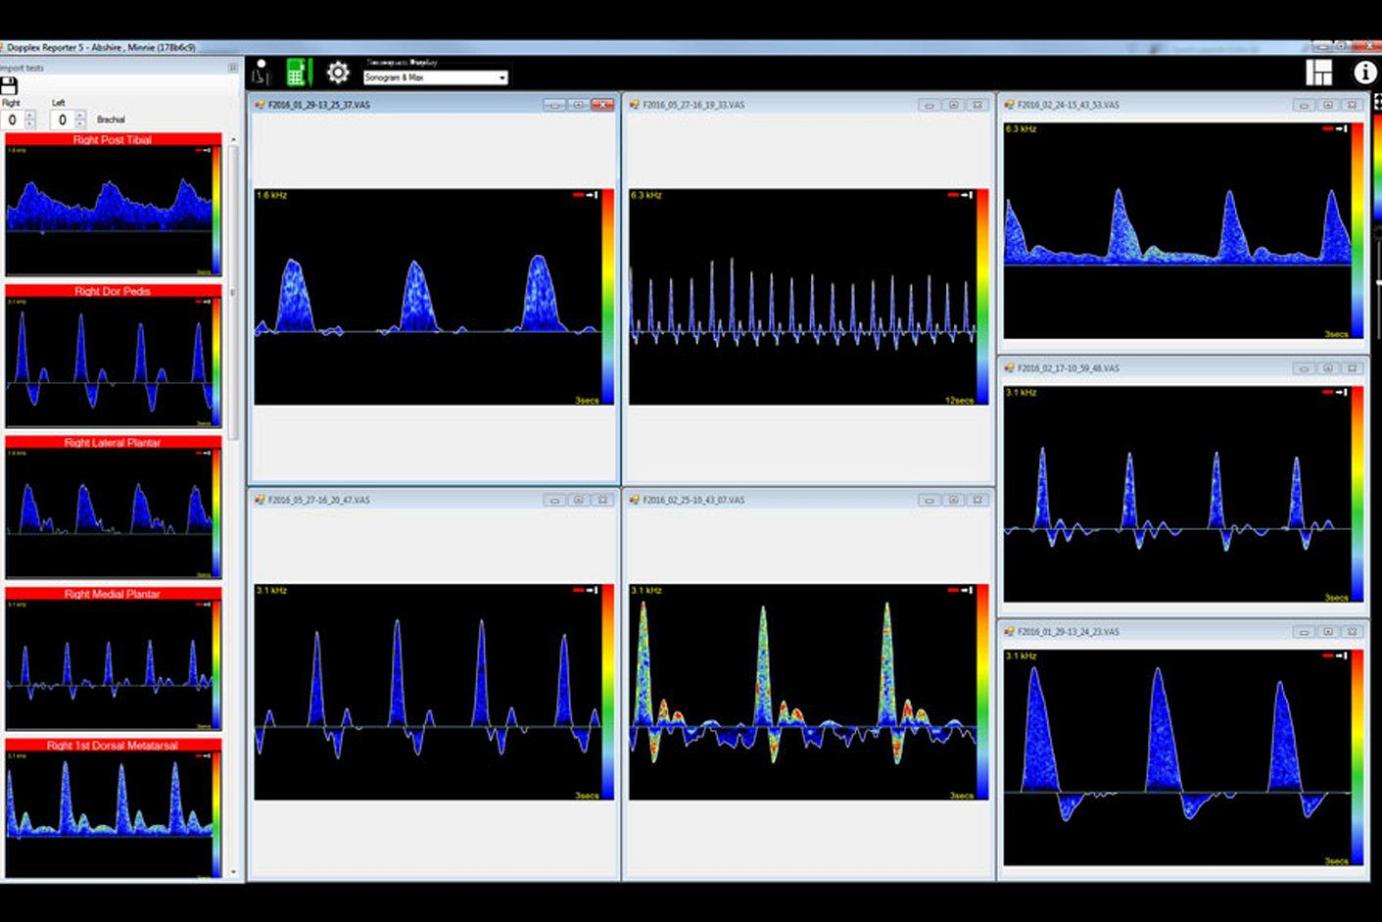Image resolution: width=1382 pixels, height=922 pixels.
Task: Decrease the Left brachial value stepper
Action: pyautogui.click(x=80, y=124)
